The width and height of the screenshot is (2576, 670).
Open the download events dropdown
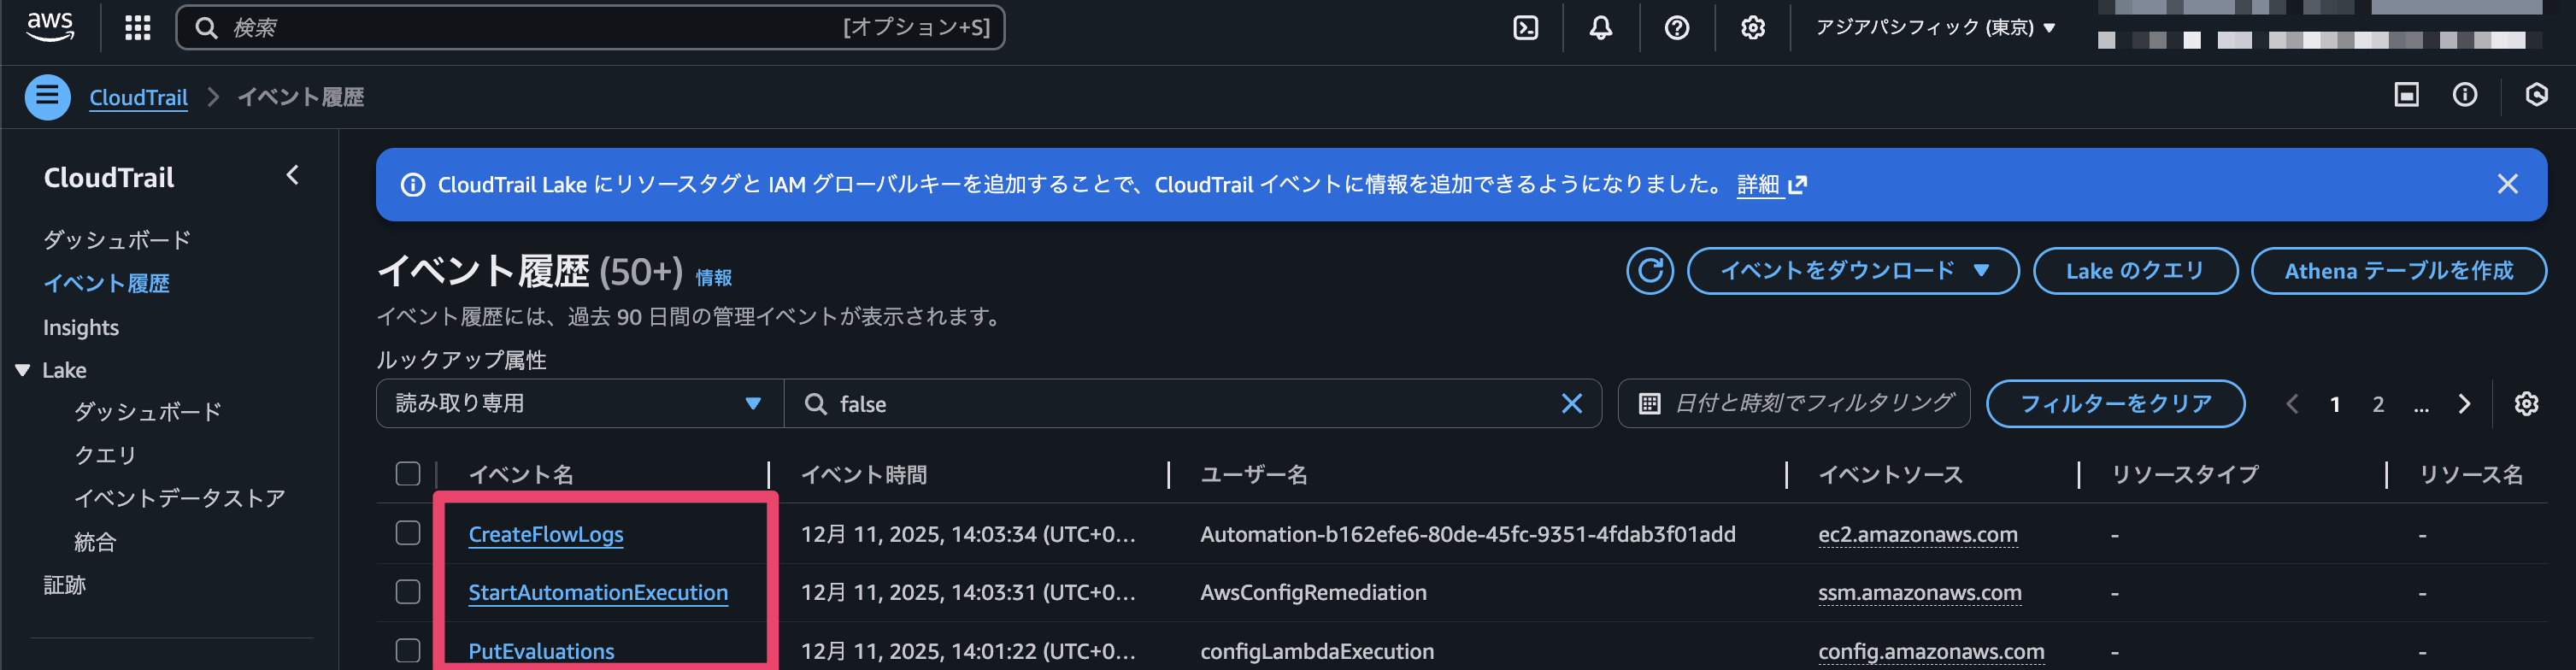pyautogui.click(x=1853, y=271)
